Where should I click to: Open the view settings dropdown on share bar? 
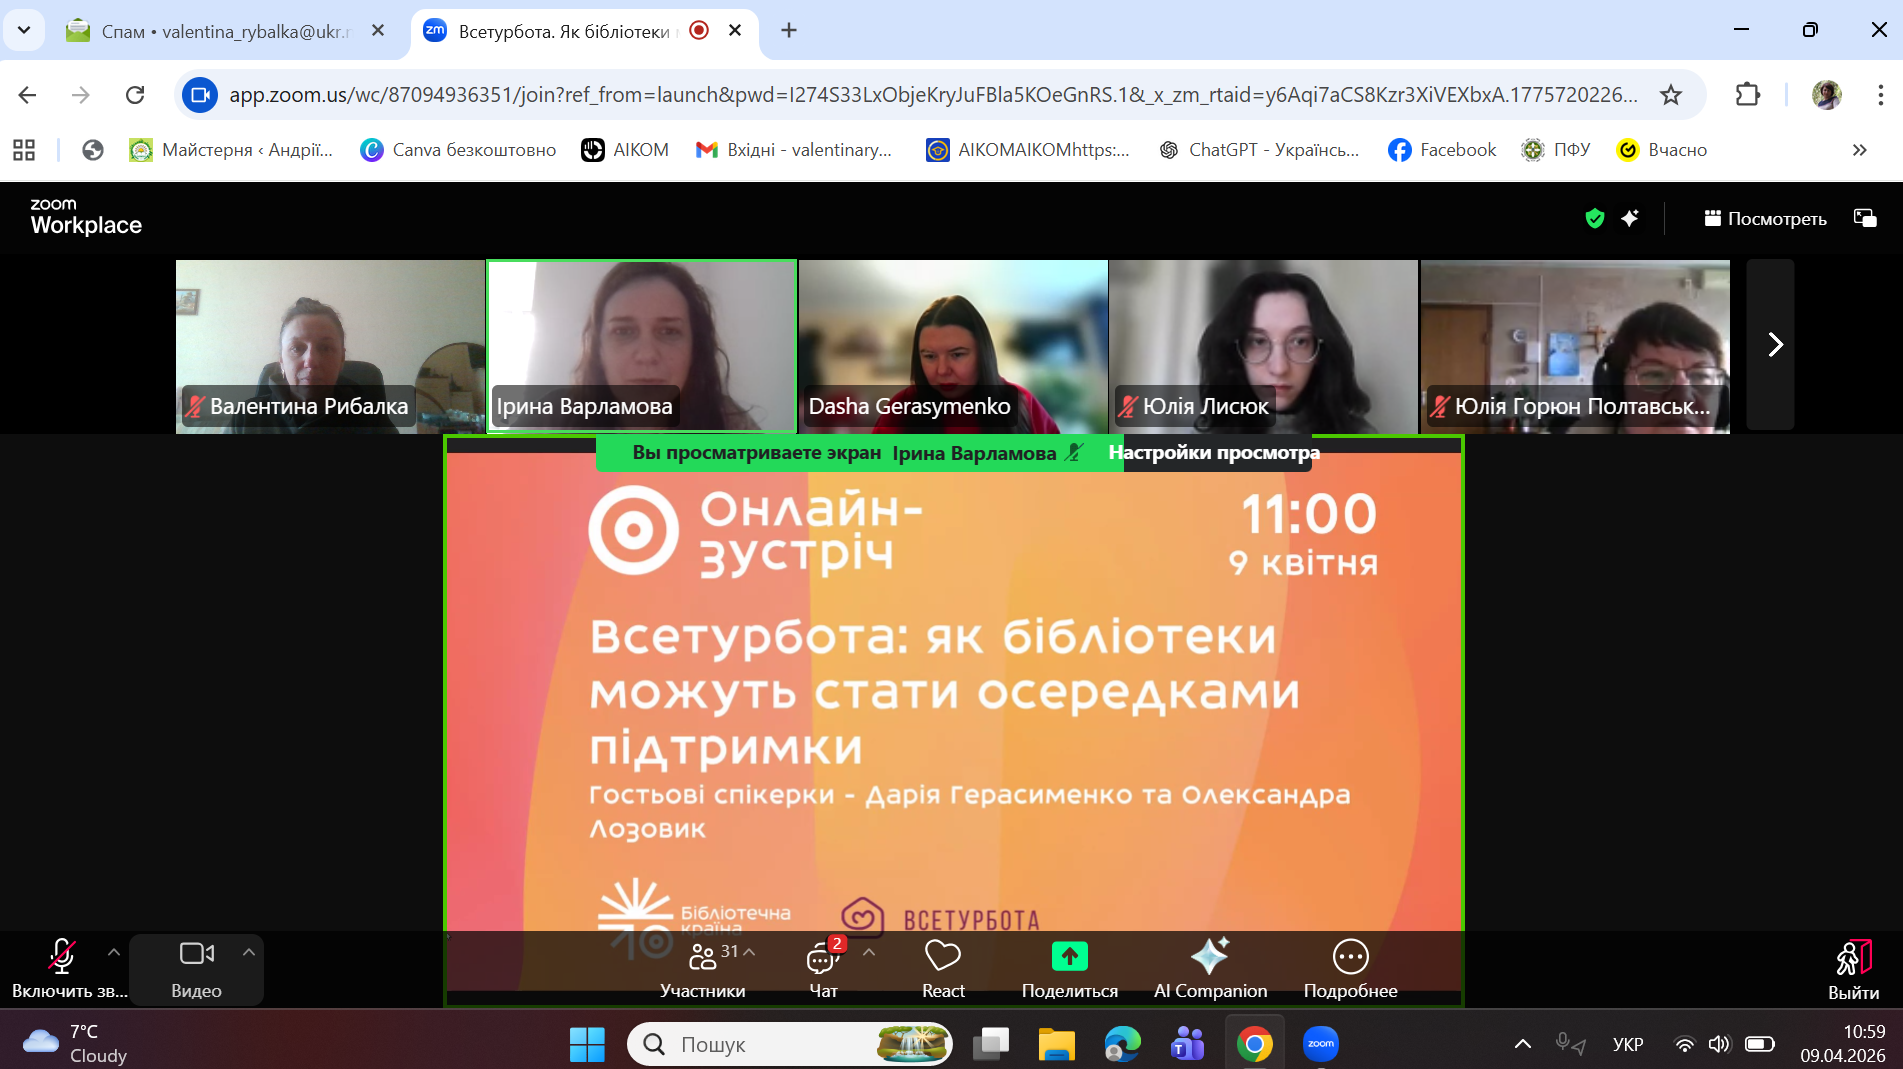[x=1214, y=453]
